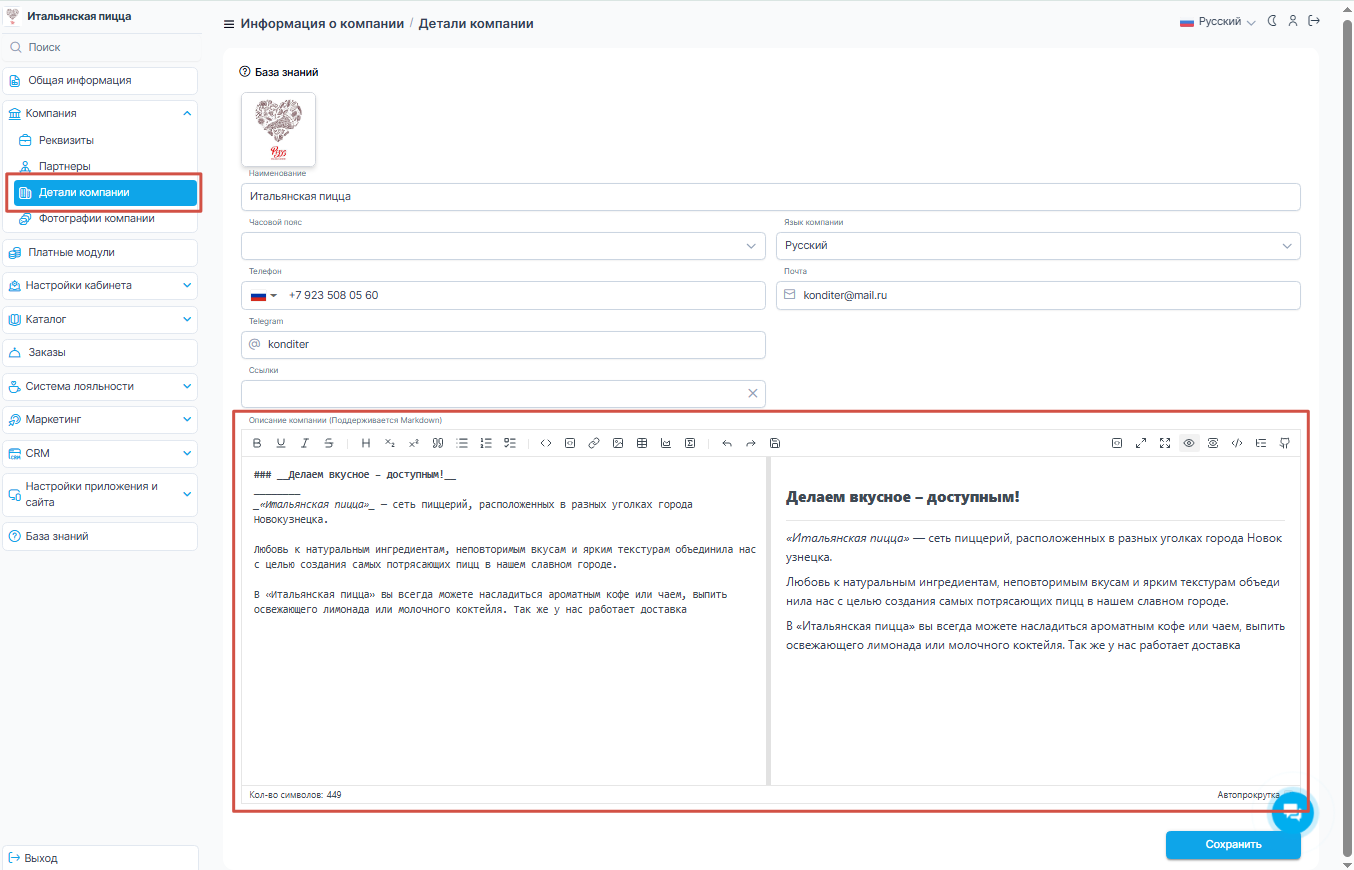Insert a task checklist in the editor
Screen dimensions: 1354x870
click(510, 443)
